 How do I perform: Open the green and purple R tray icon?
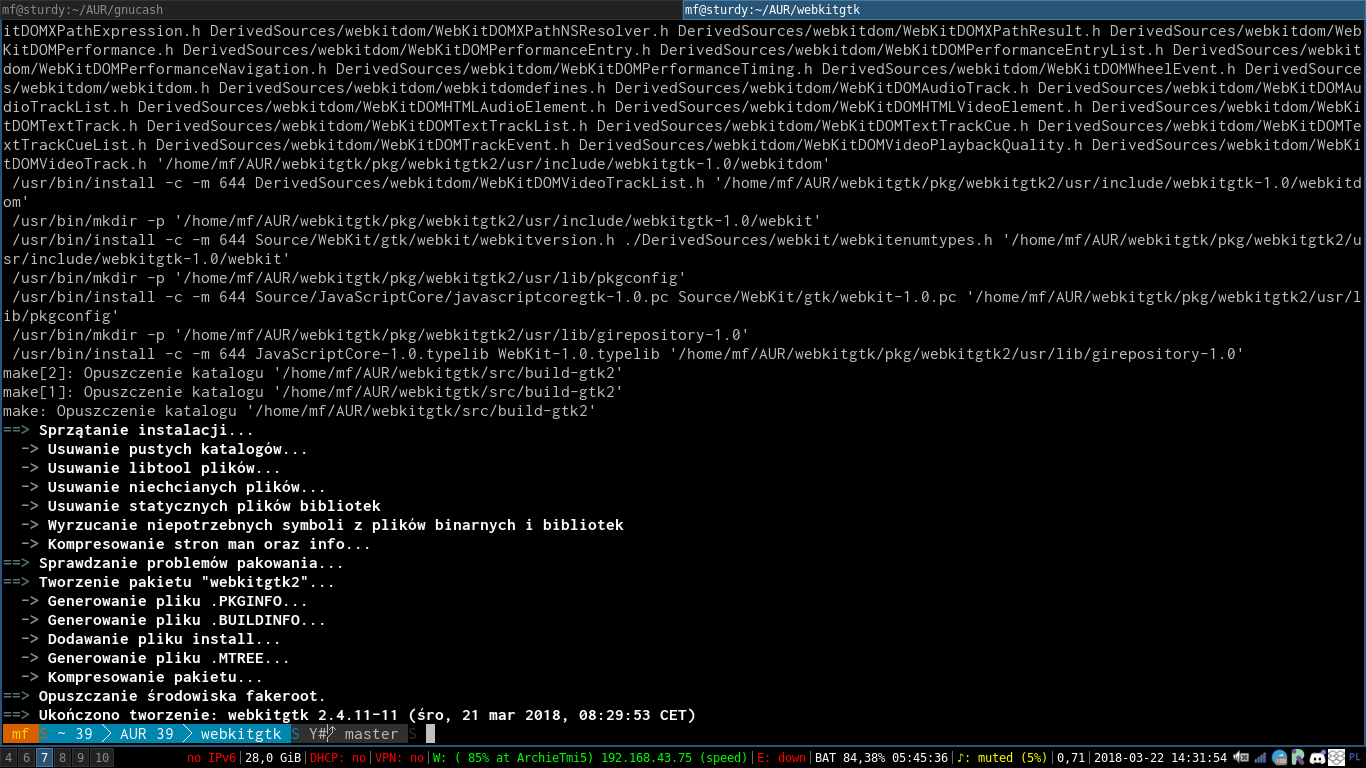1298,758
